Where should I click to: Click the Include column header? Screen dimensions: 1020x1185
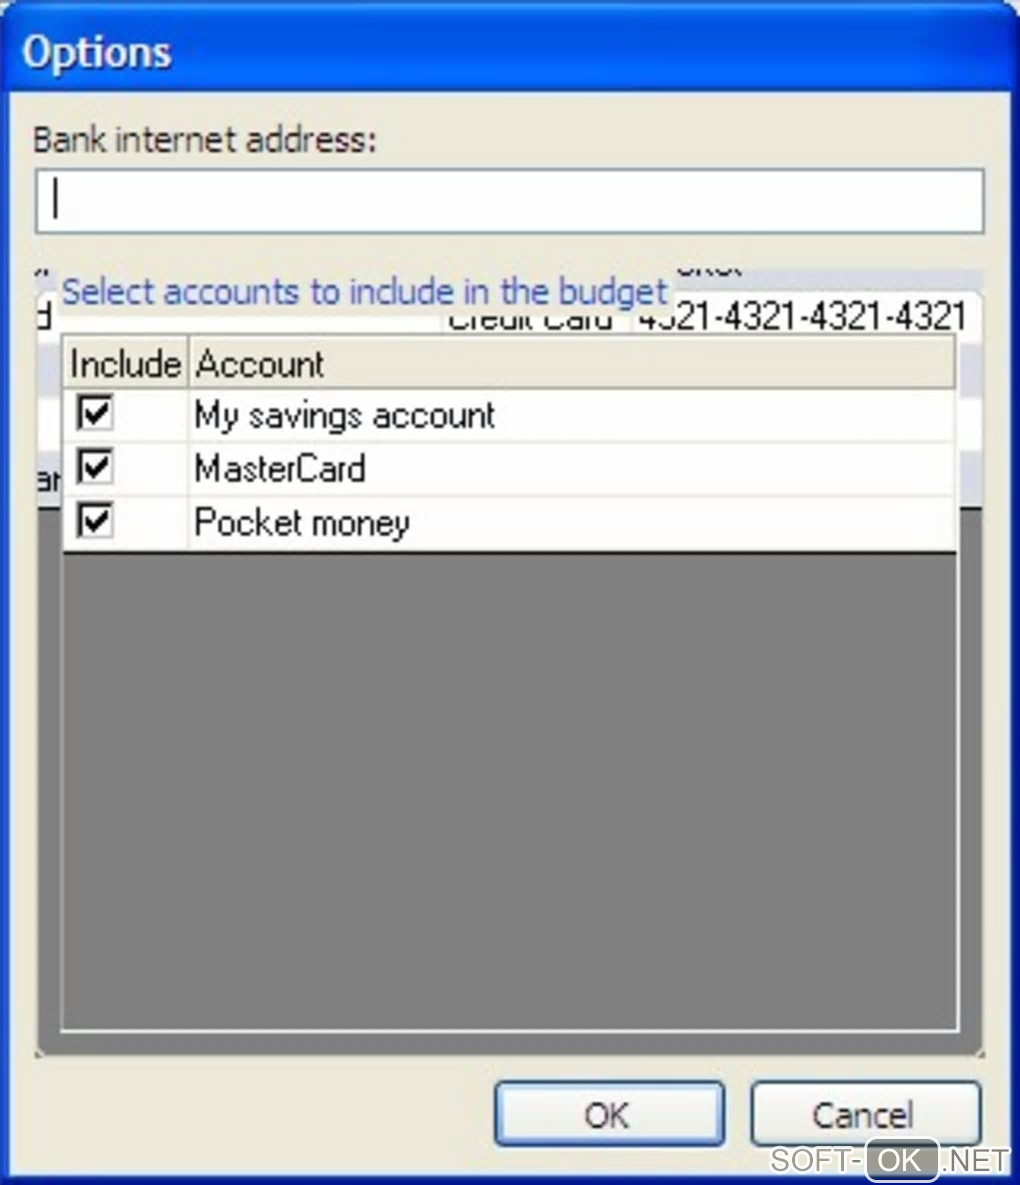coord(125,364)
